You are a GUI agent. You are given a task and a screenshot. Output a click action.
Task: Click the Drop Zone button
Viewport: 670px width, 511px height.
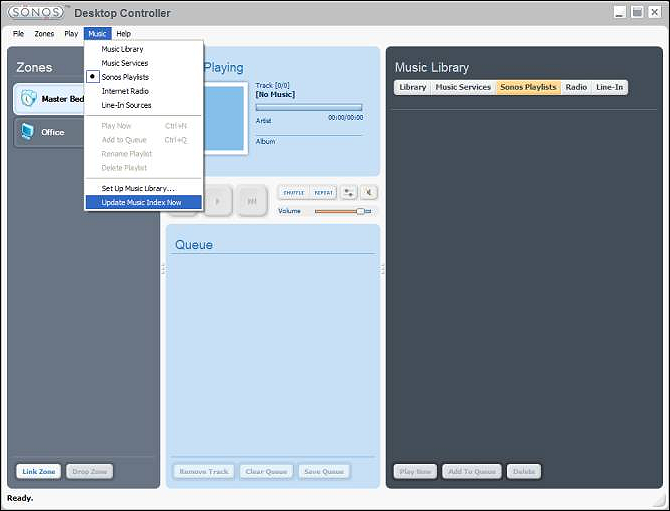point(90,472)
